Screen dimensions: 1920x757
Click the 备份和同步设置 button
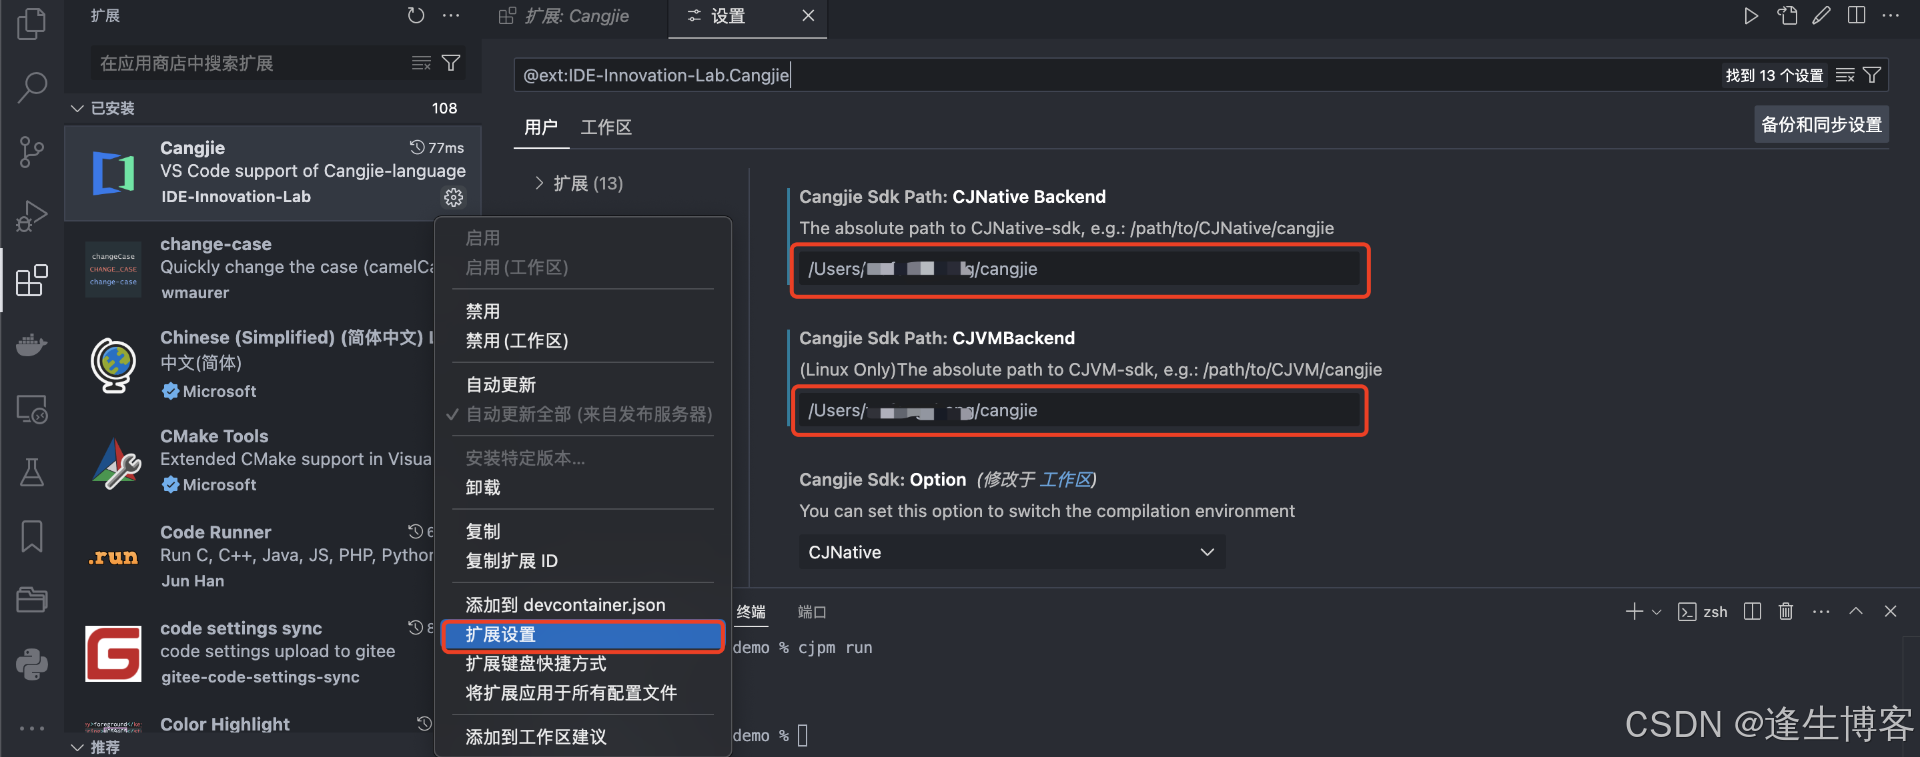pos(1822,125)
